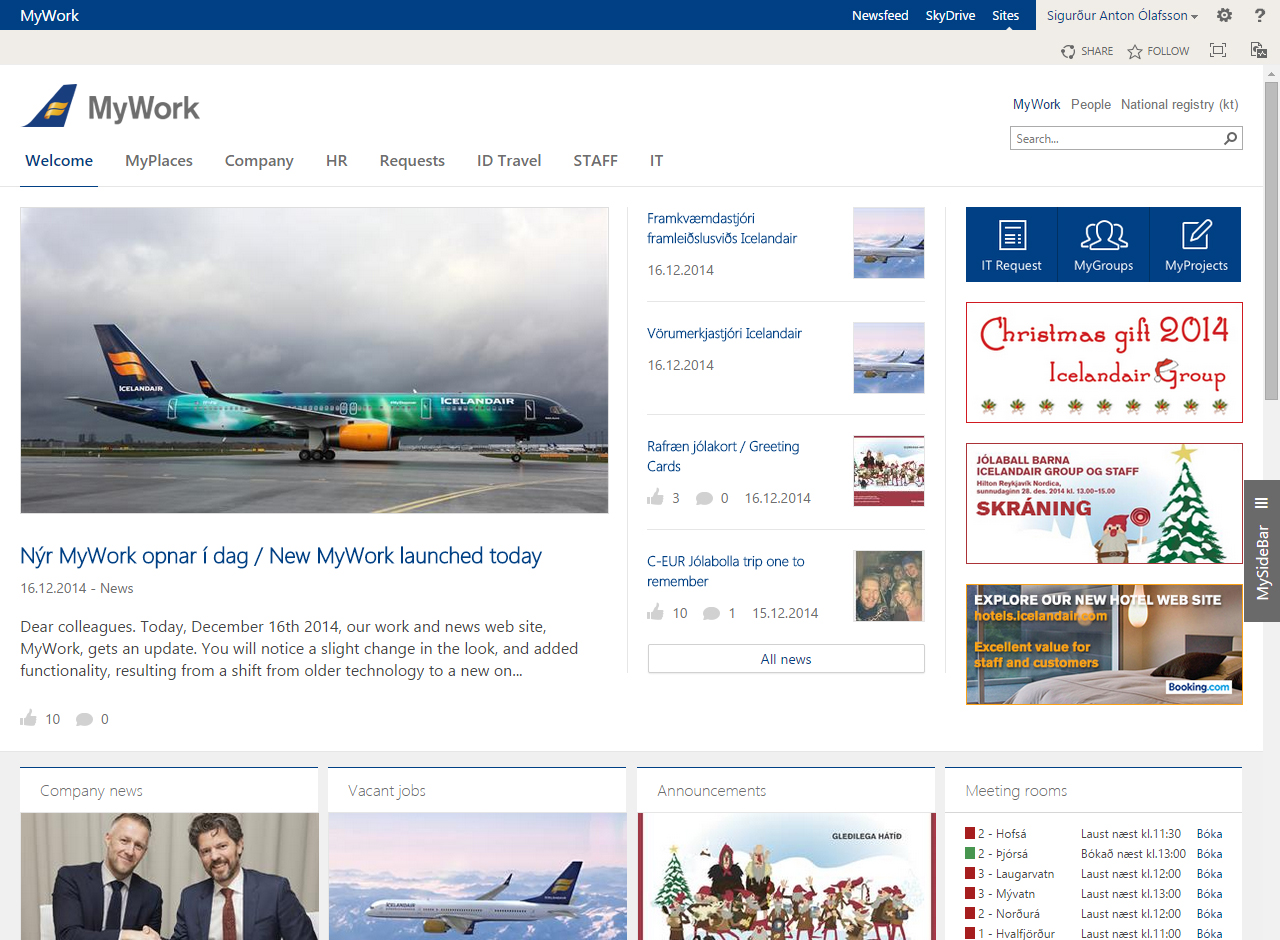Open comments on the C-EUR Jólabolla post
Image resolution: width=1280 pixels, height=940 pixels.
coord(711,613)
